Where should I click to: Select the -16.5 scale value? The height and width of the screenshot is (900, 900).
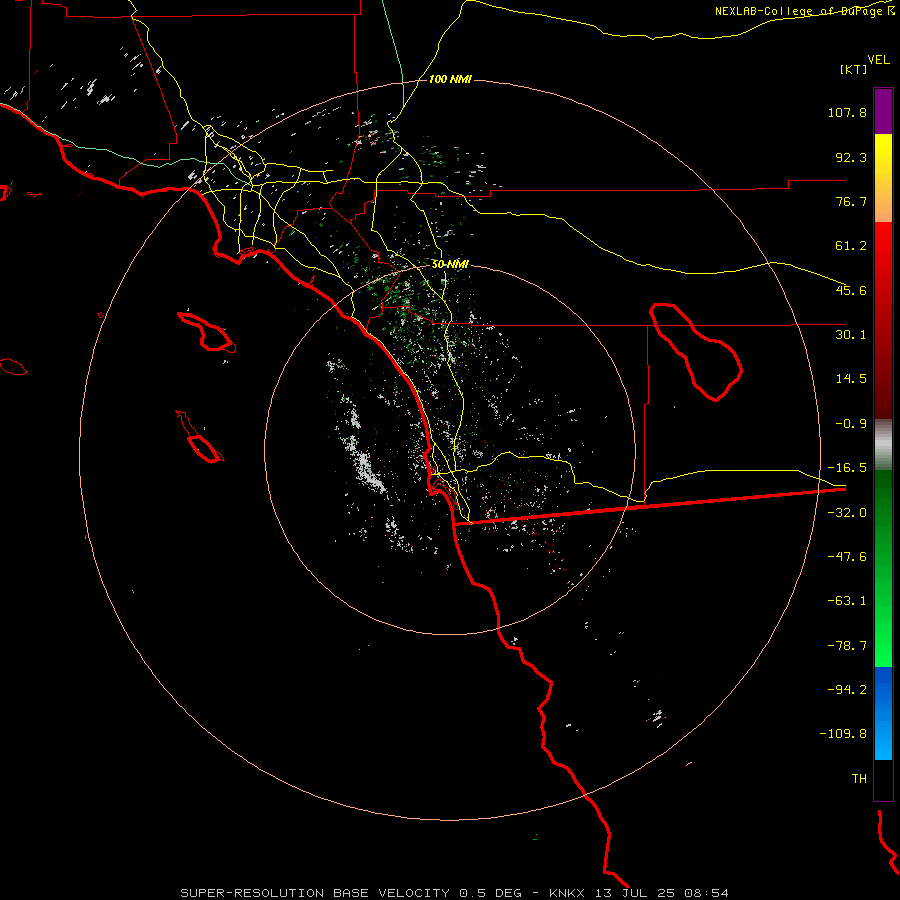point(847,468)
